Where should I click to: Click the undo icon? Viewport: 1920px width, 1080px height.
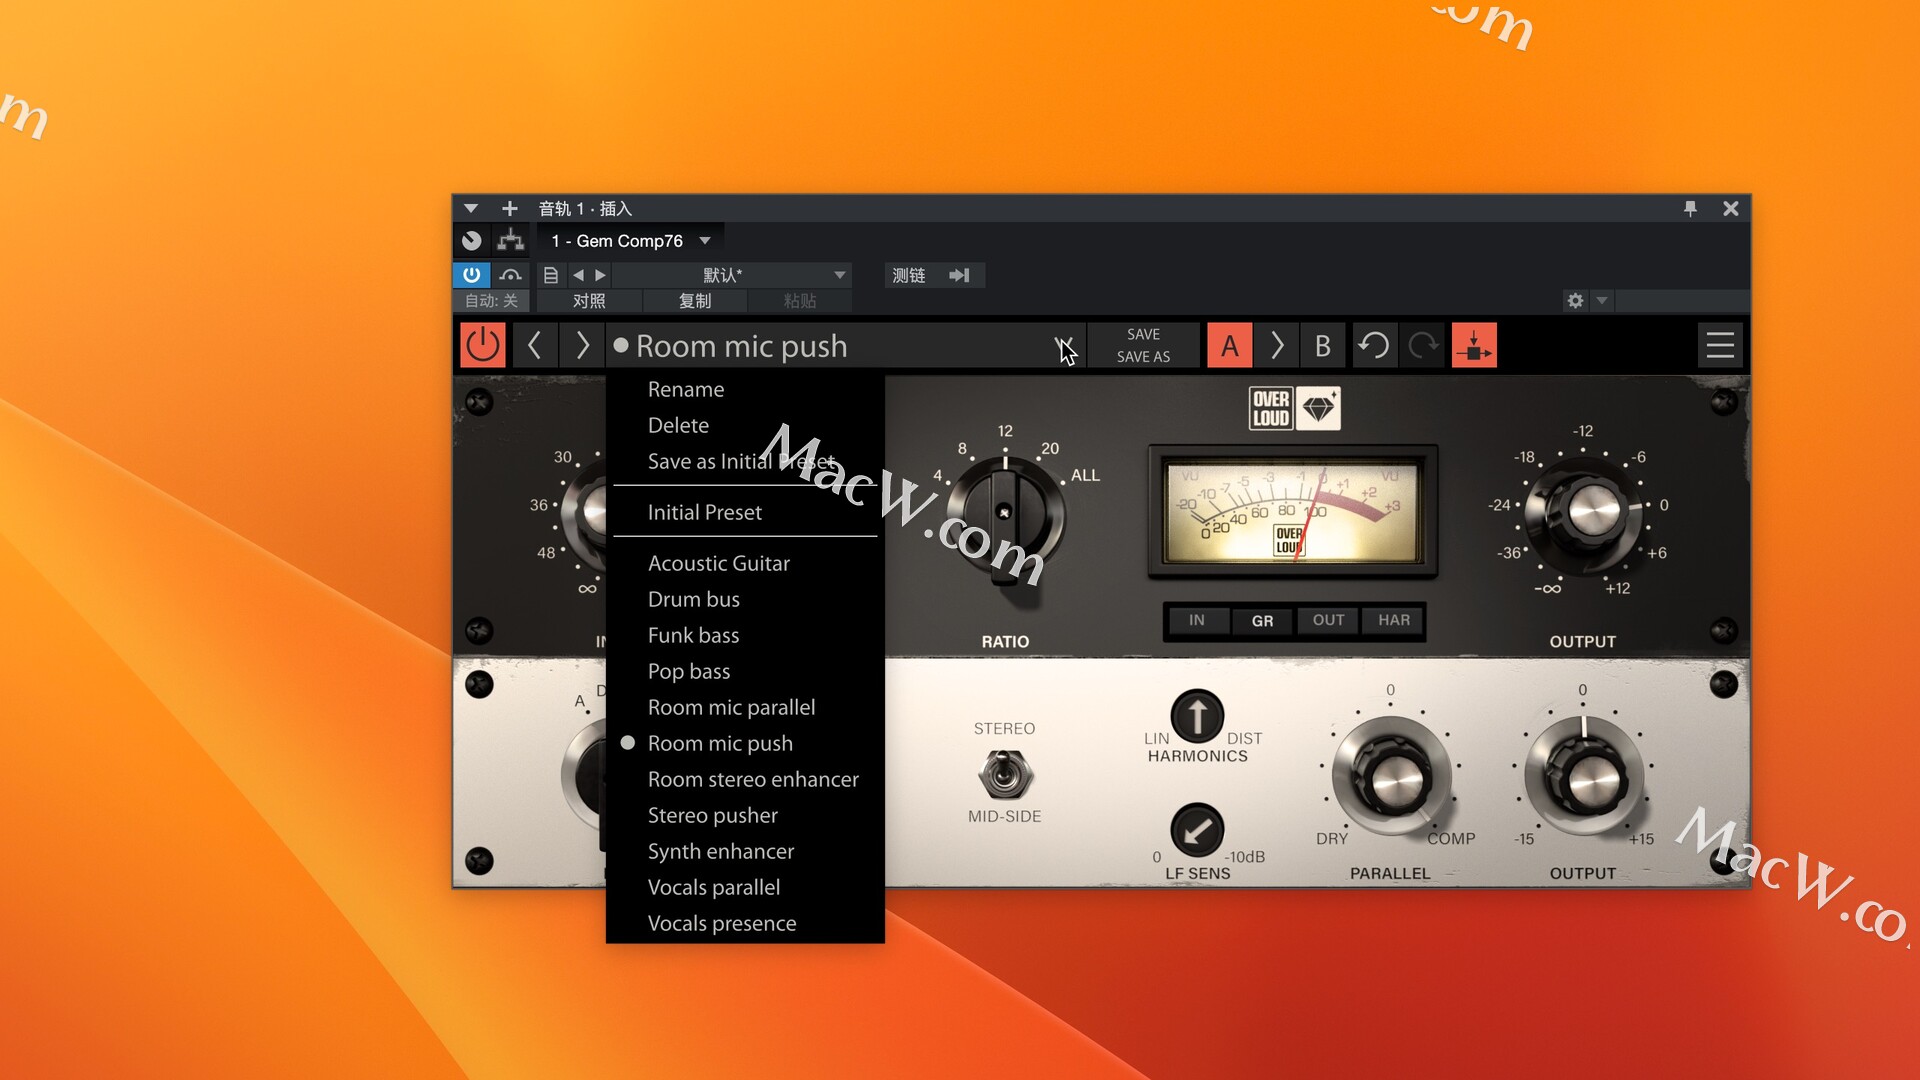(1374, 346)
